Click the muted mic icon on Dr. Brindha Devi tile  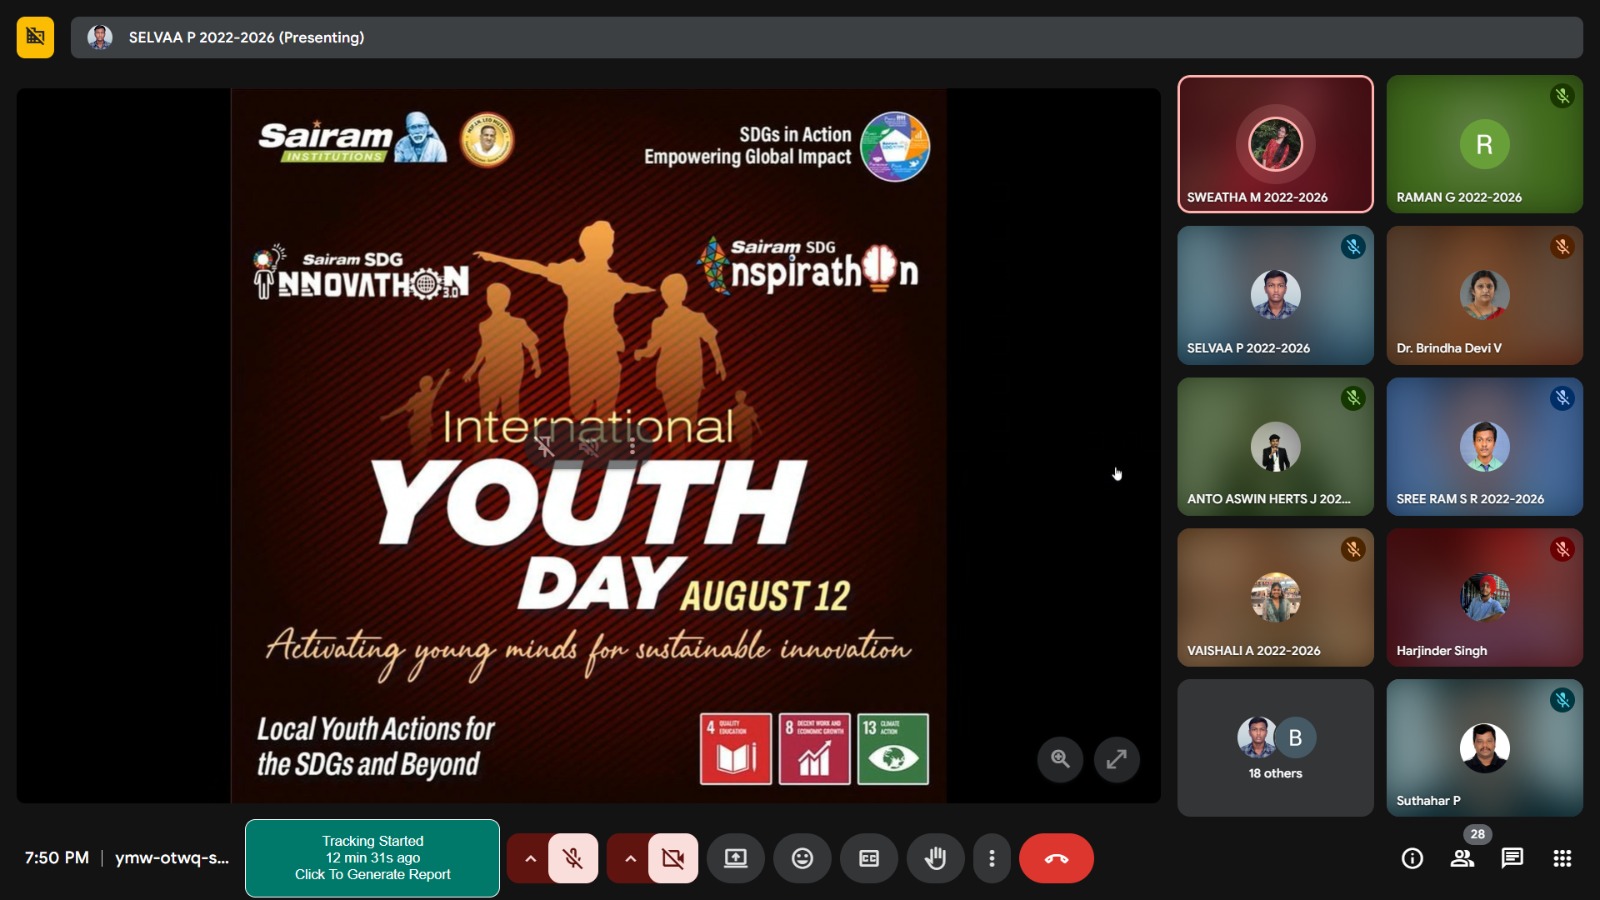[1562, 247]
